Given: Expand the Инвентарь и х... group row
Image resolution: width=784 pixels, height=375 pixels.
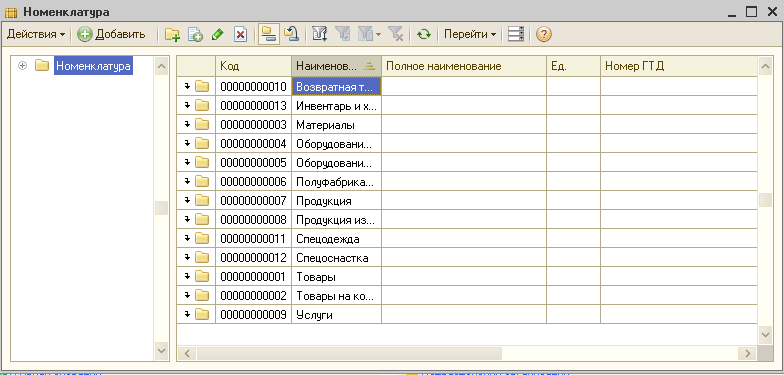Looking at the screenshot, I should [188, 106].
